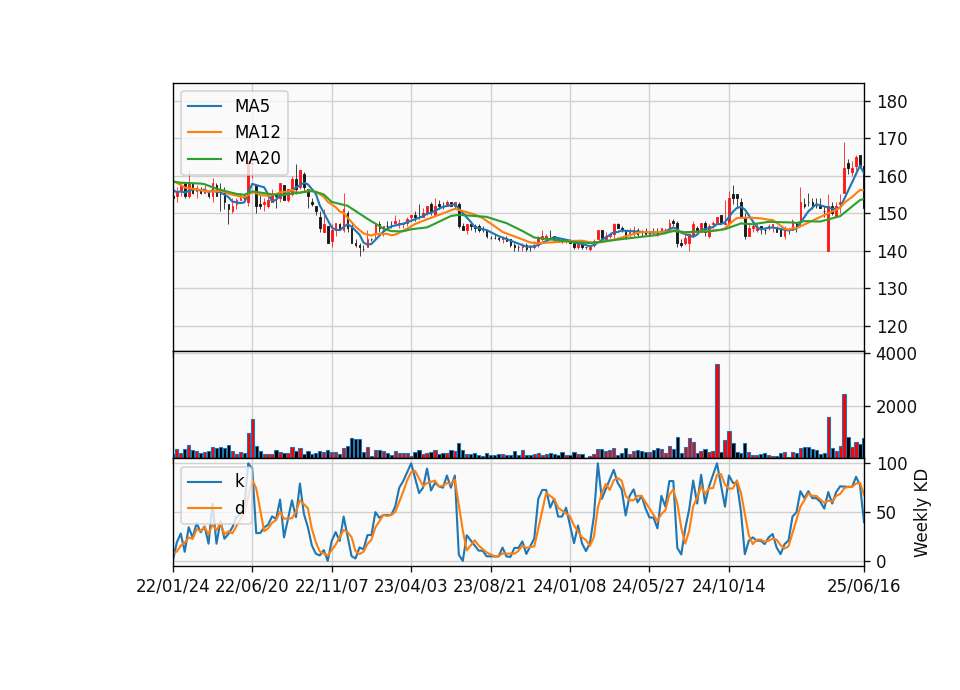
Task: Click the blue MA5 legend line sample
Action: point(204,106)
